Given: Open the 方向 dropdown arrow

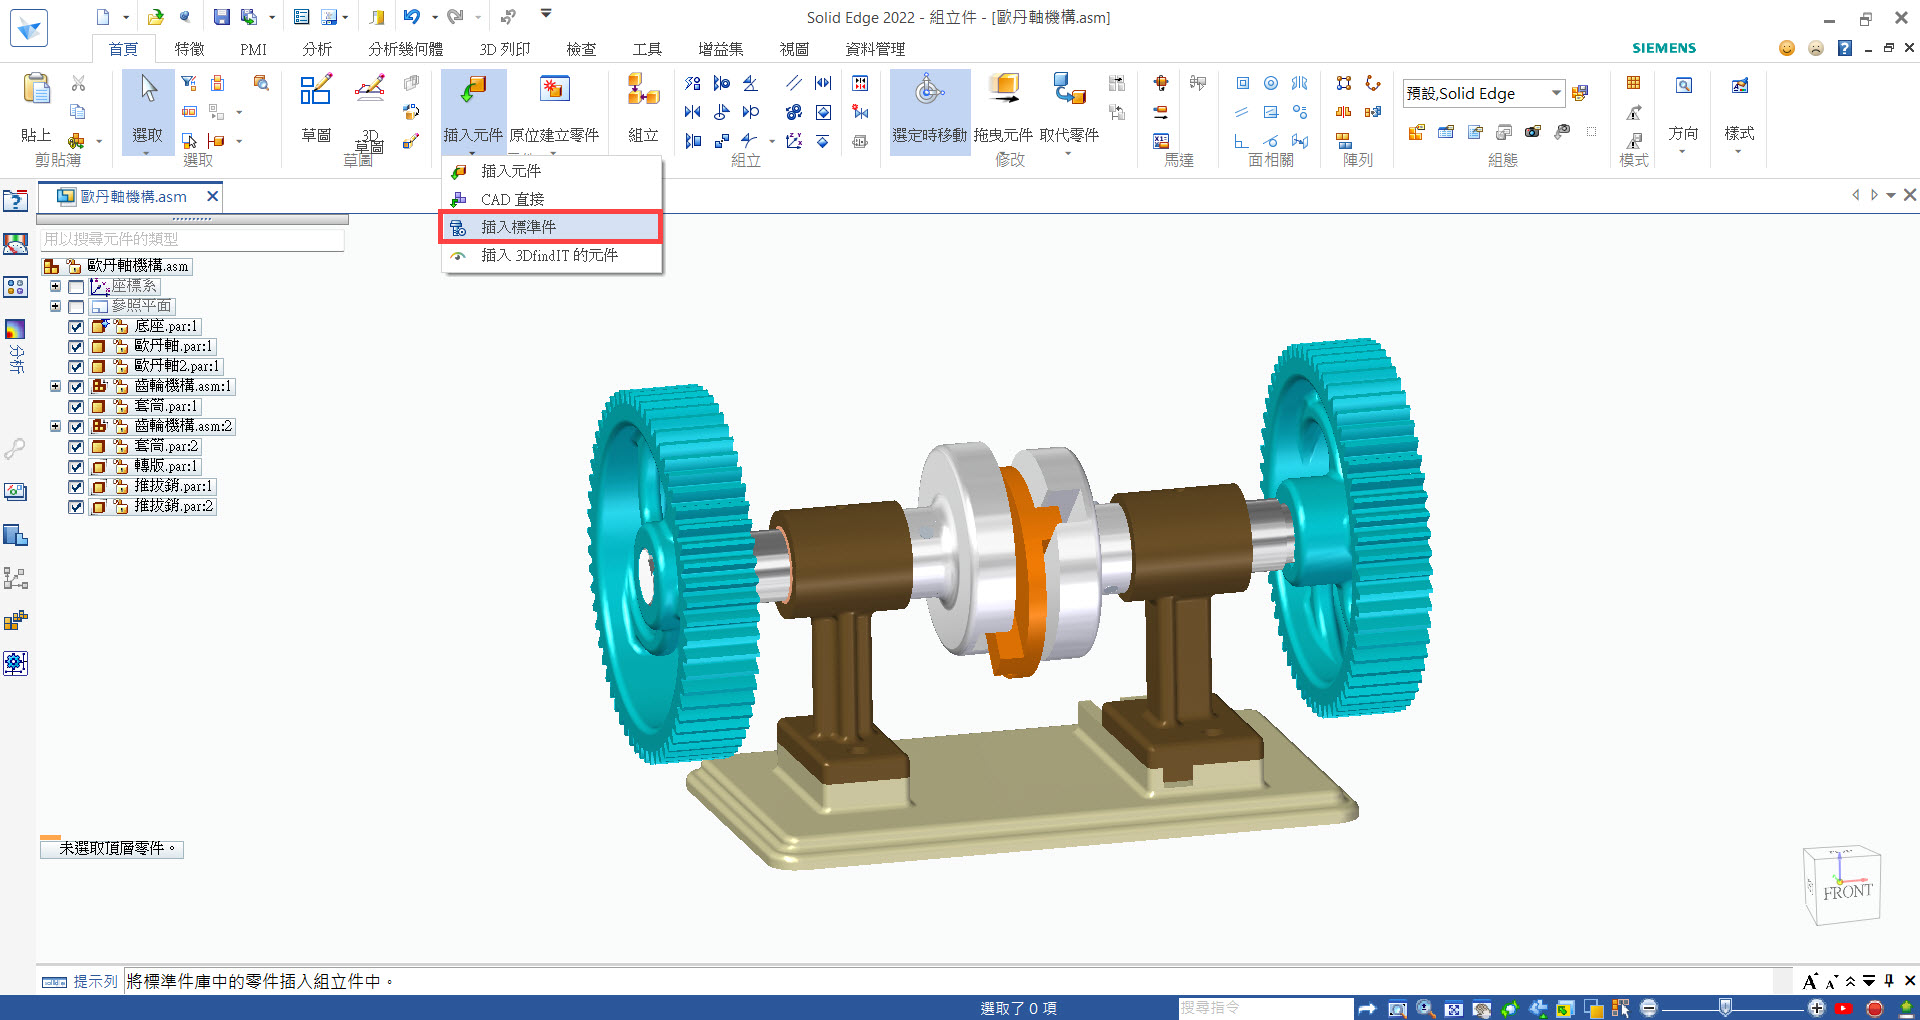Looking at the screenshot, I should (1683, 152).
